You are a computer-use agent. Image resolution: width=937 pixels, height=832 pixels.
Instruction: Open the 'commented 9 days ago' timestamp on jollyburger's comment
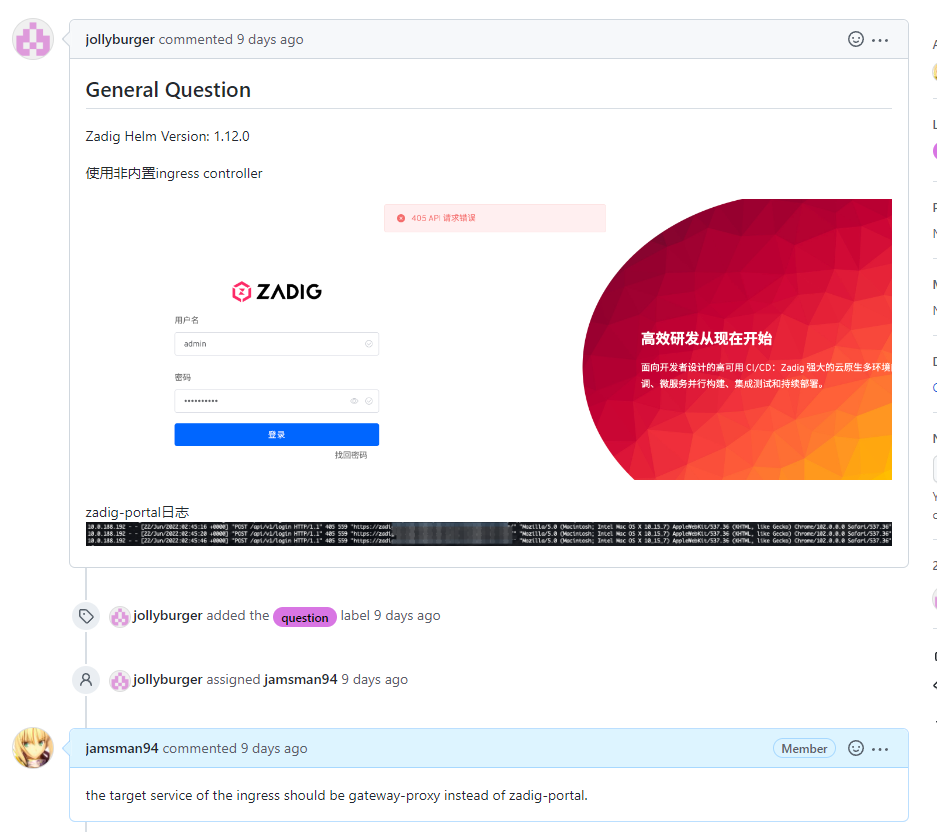[231, 39]
